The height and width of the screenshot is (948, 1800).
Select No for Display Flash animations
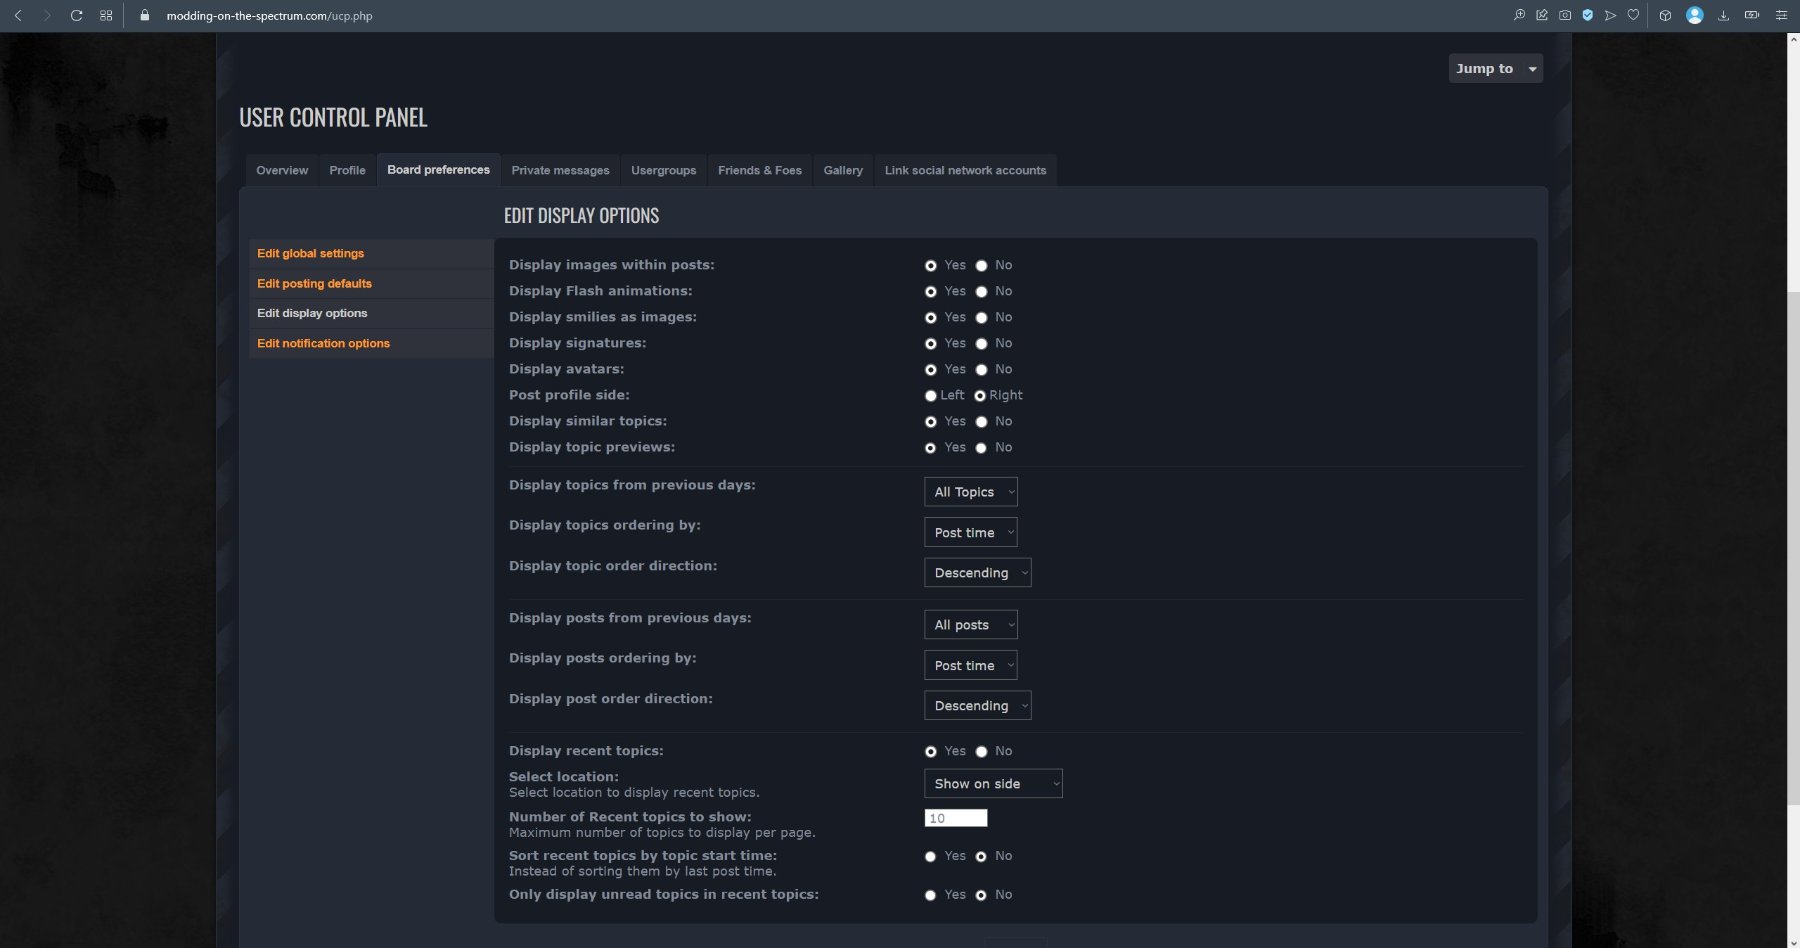[982, 292]
